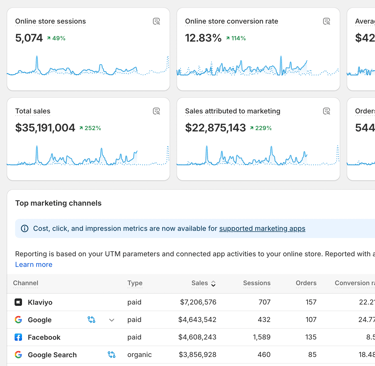The height and width of the screenshot is (366, 375).
Task: Open report icon on Sales attributed to marketing card
Action: click(326, 111)
